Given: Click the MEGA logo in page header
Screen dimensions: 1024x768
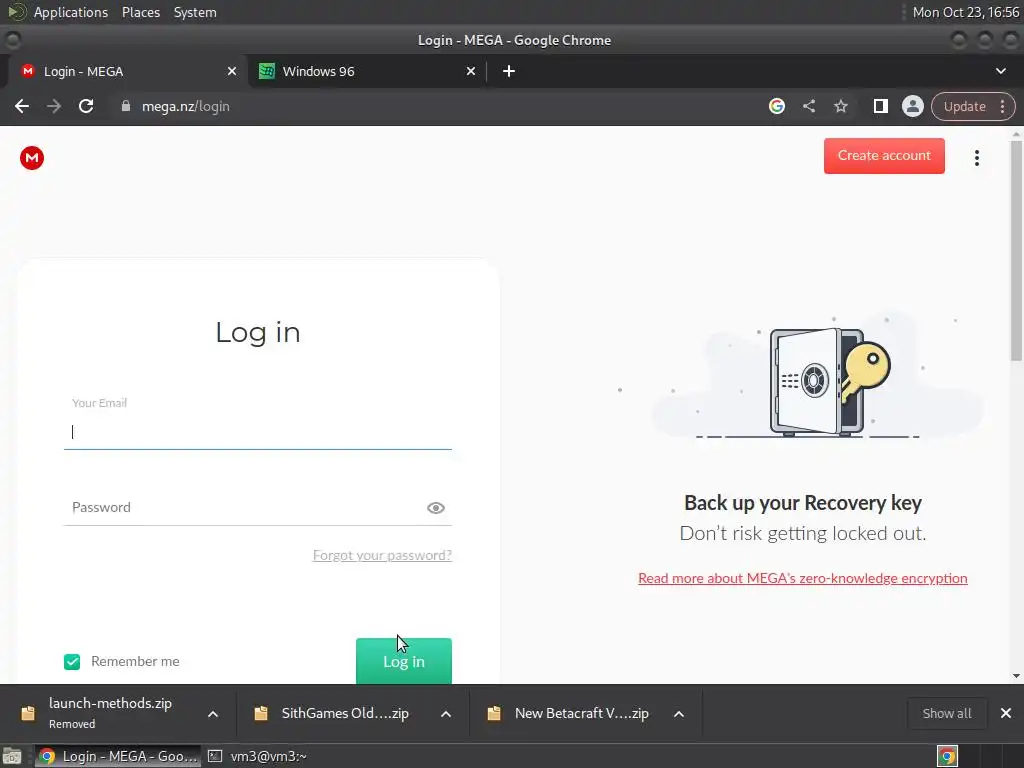Looking at the screenshot, I should coord(31,158).
